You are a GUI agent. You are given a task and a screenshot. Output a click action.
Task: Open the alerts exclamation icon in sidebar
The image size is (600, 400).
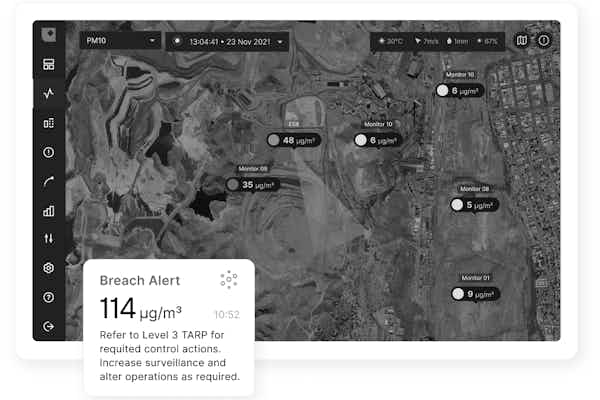click(48, 152)
